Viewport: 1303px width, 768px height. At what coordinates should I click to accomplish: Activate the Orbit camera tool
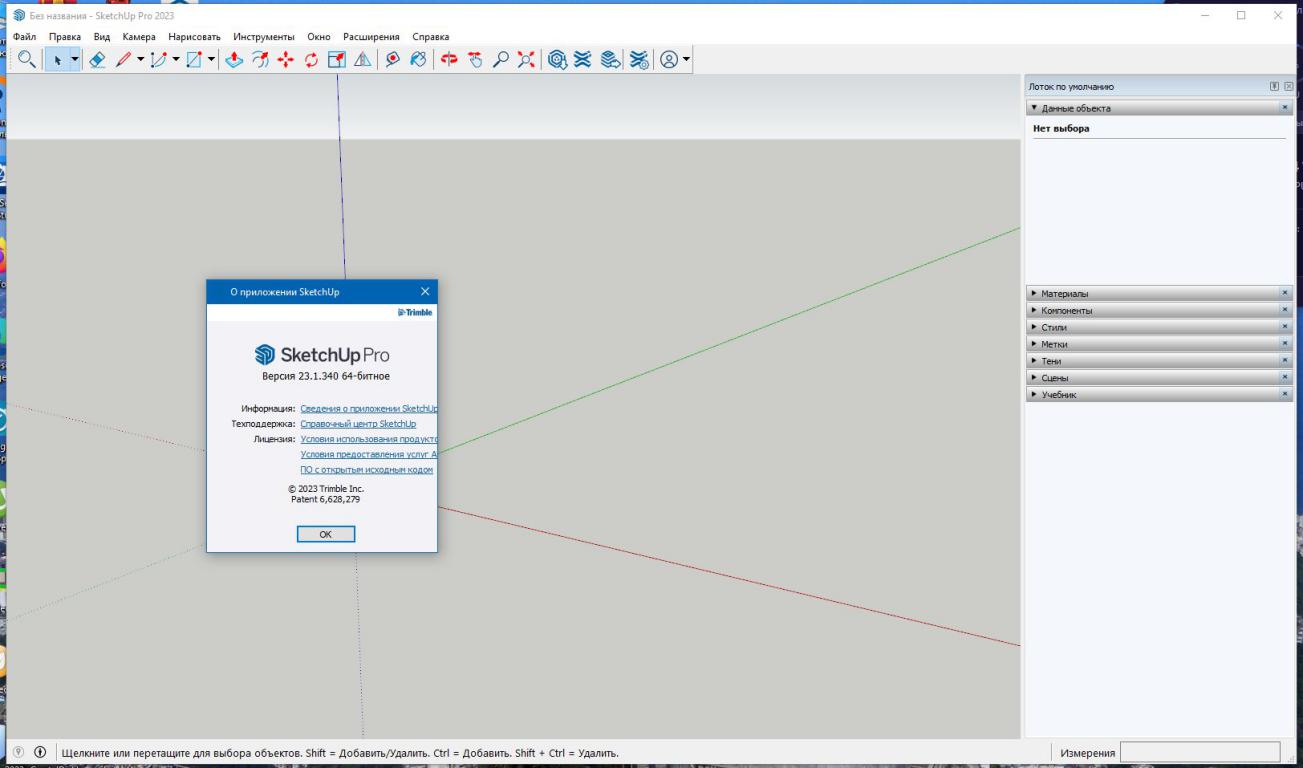point(449,60)
